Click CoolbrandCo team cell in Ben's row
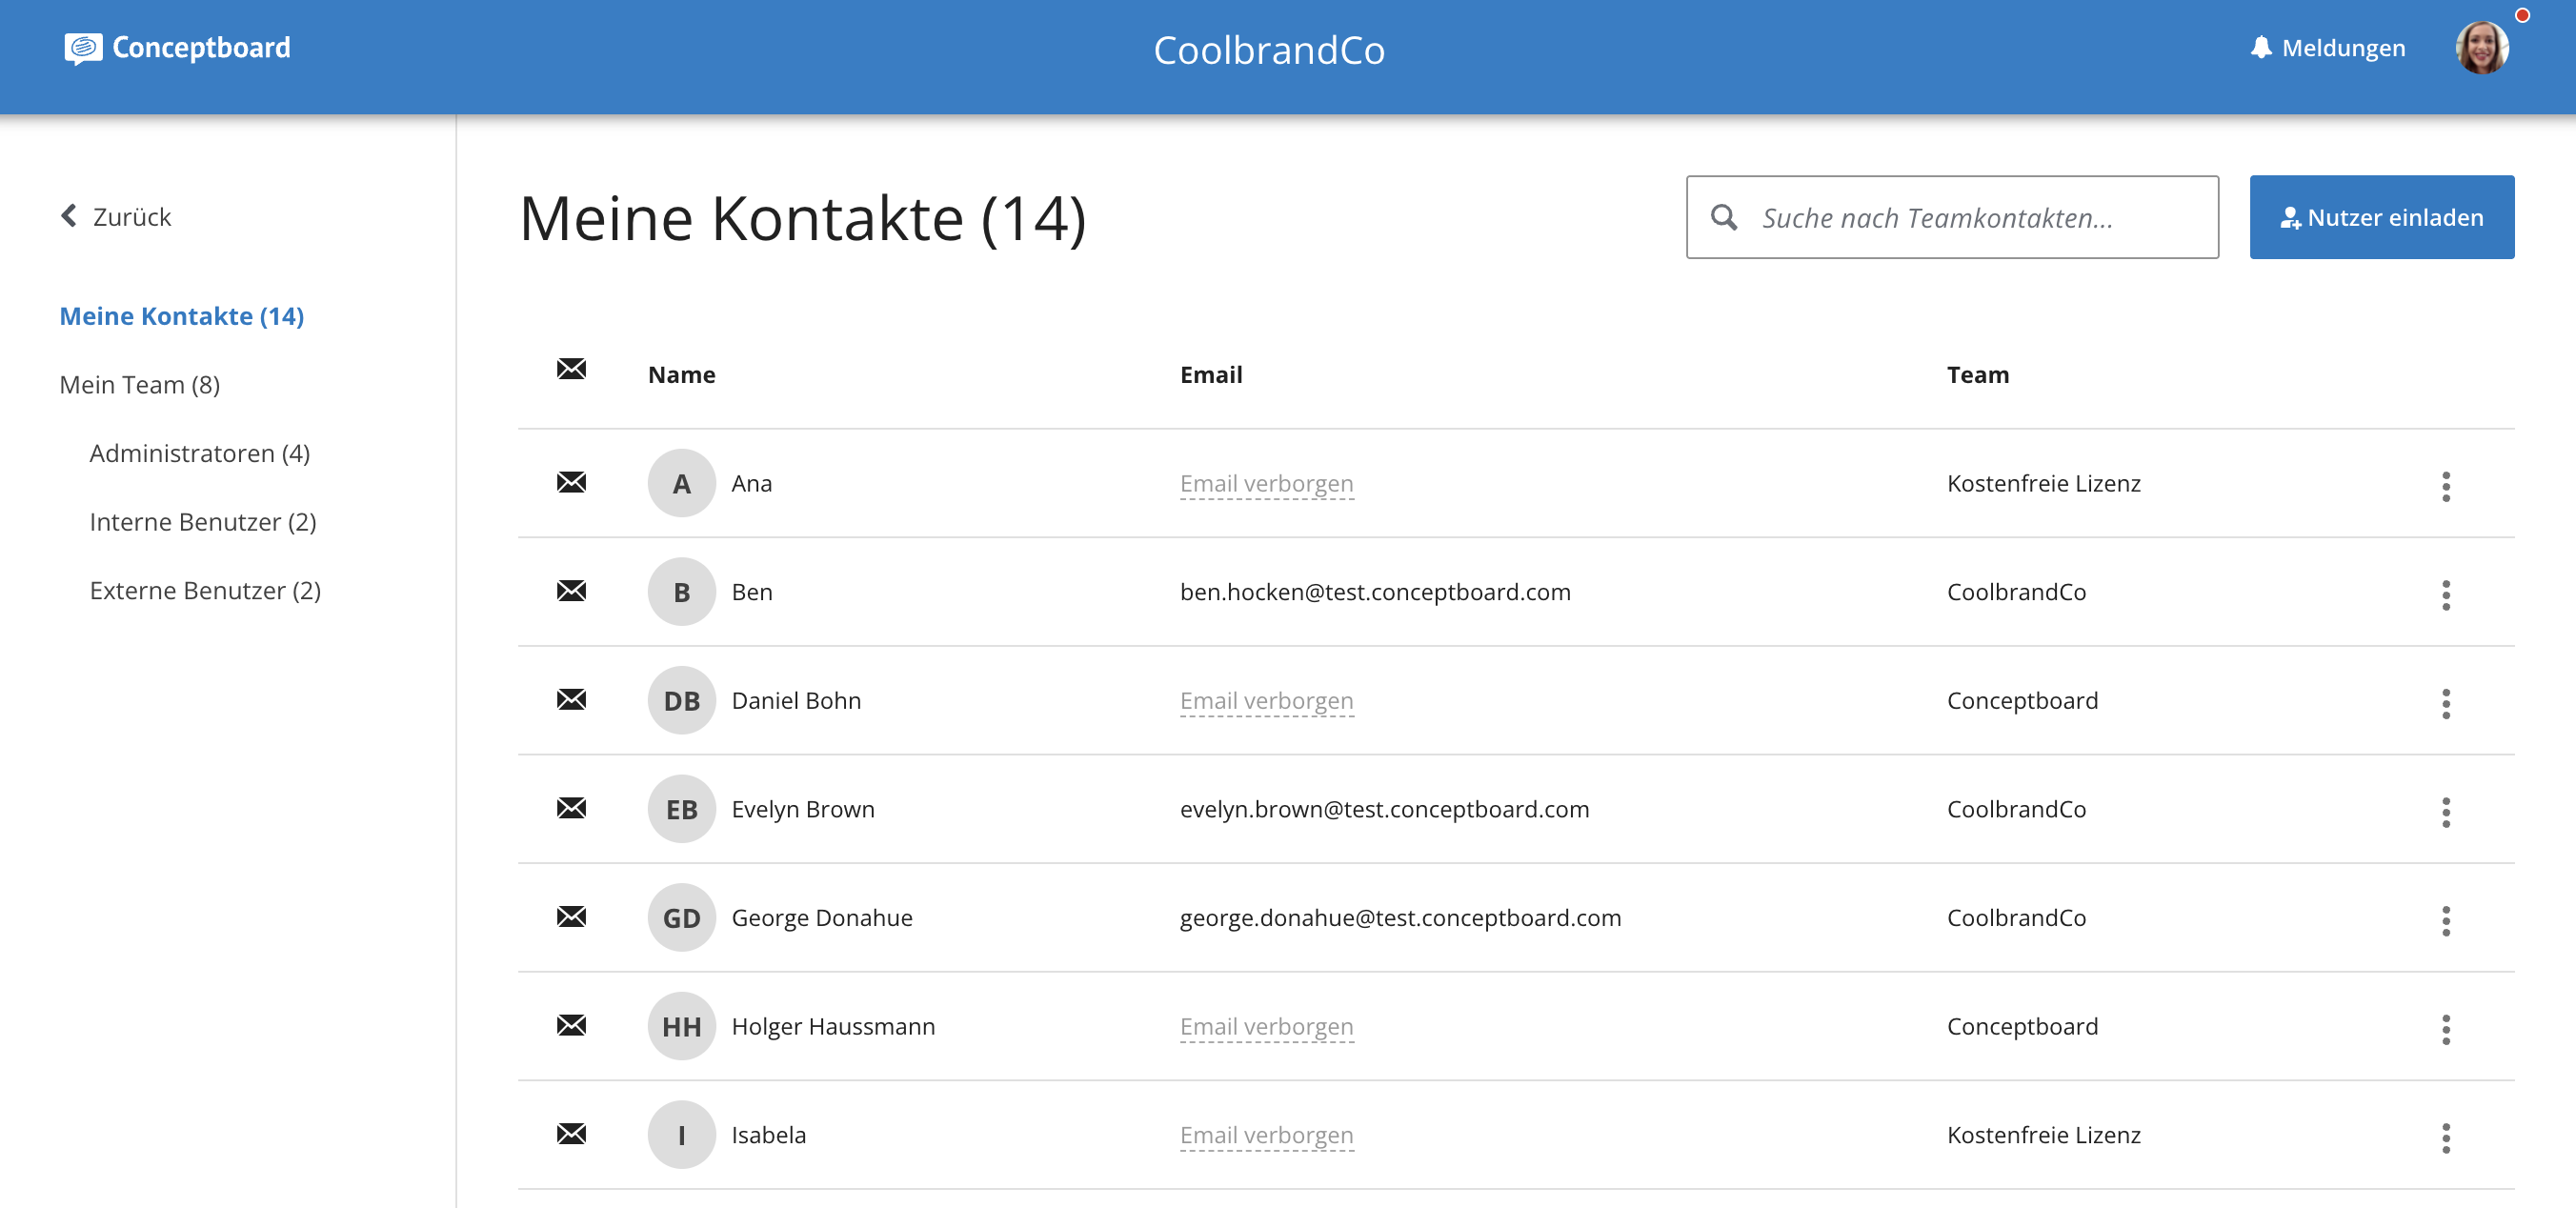 point(2016,592)
